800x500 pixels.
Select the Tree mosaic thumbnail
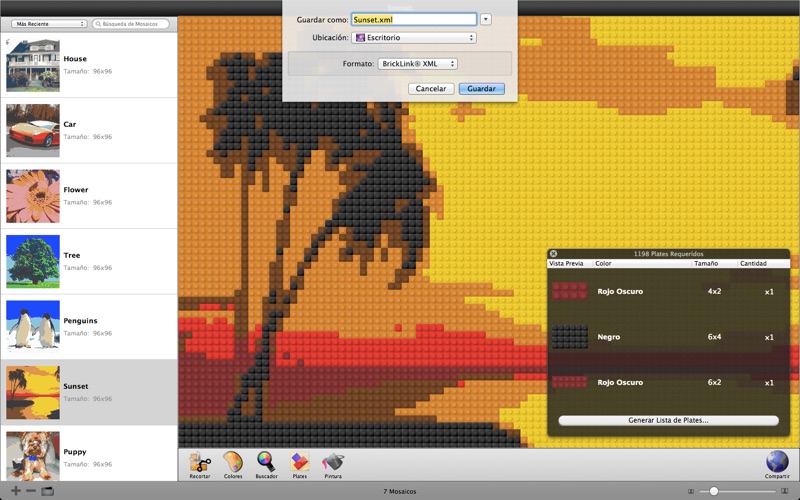click(x=33, y=262)
